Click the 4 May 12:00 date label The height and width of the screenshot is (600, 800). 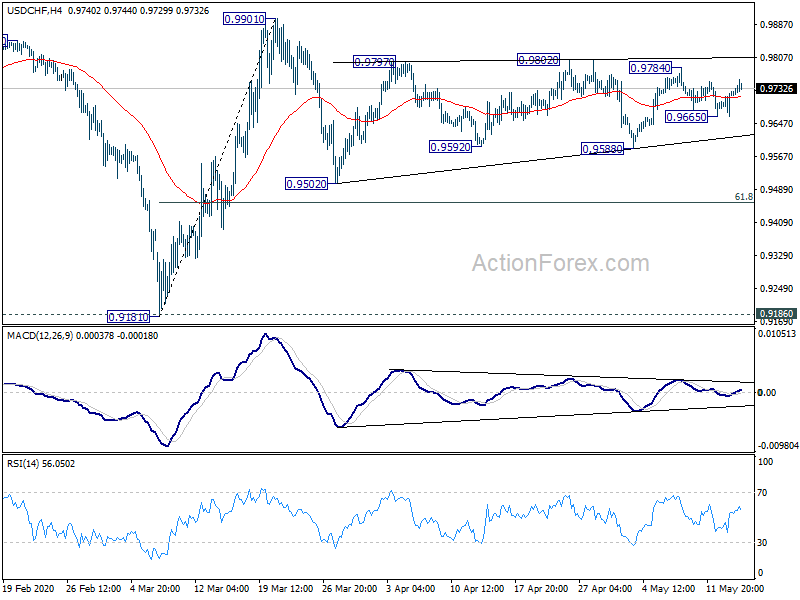[x=668, y=588]
